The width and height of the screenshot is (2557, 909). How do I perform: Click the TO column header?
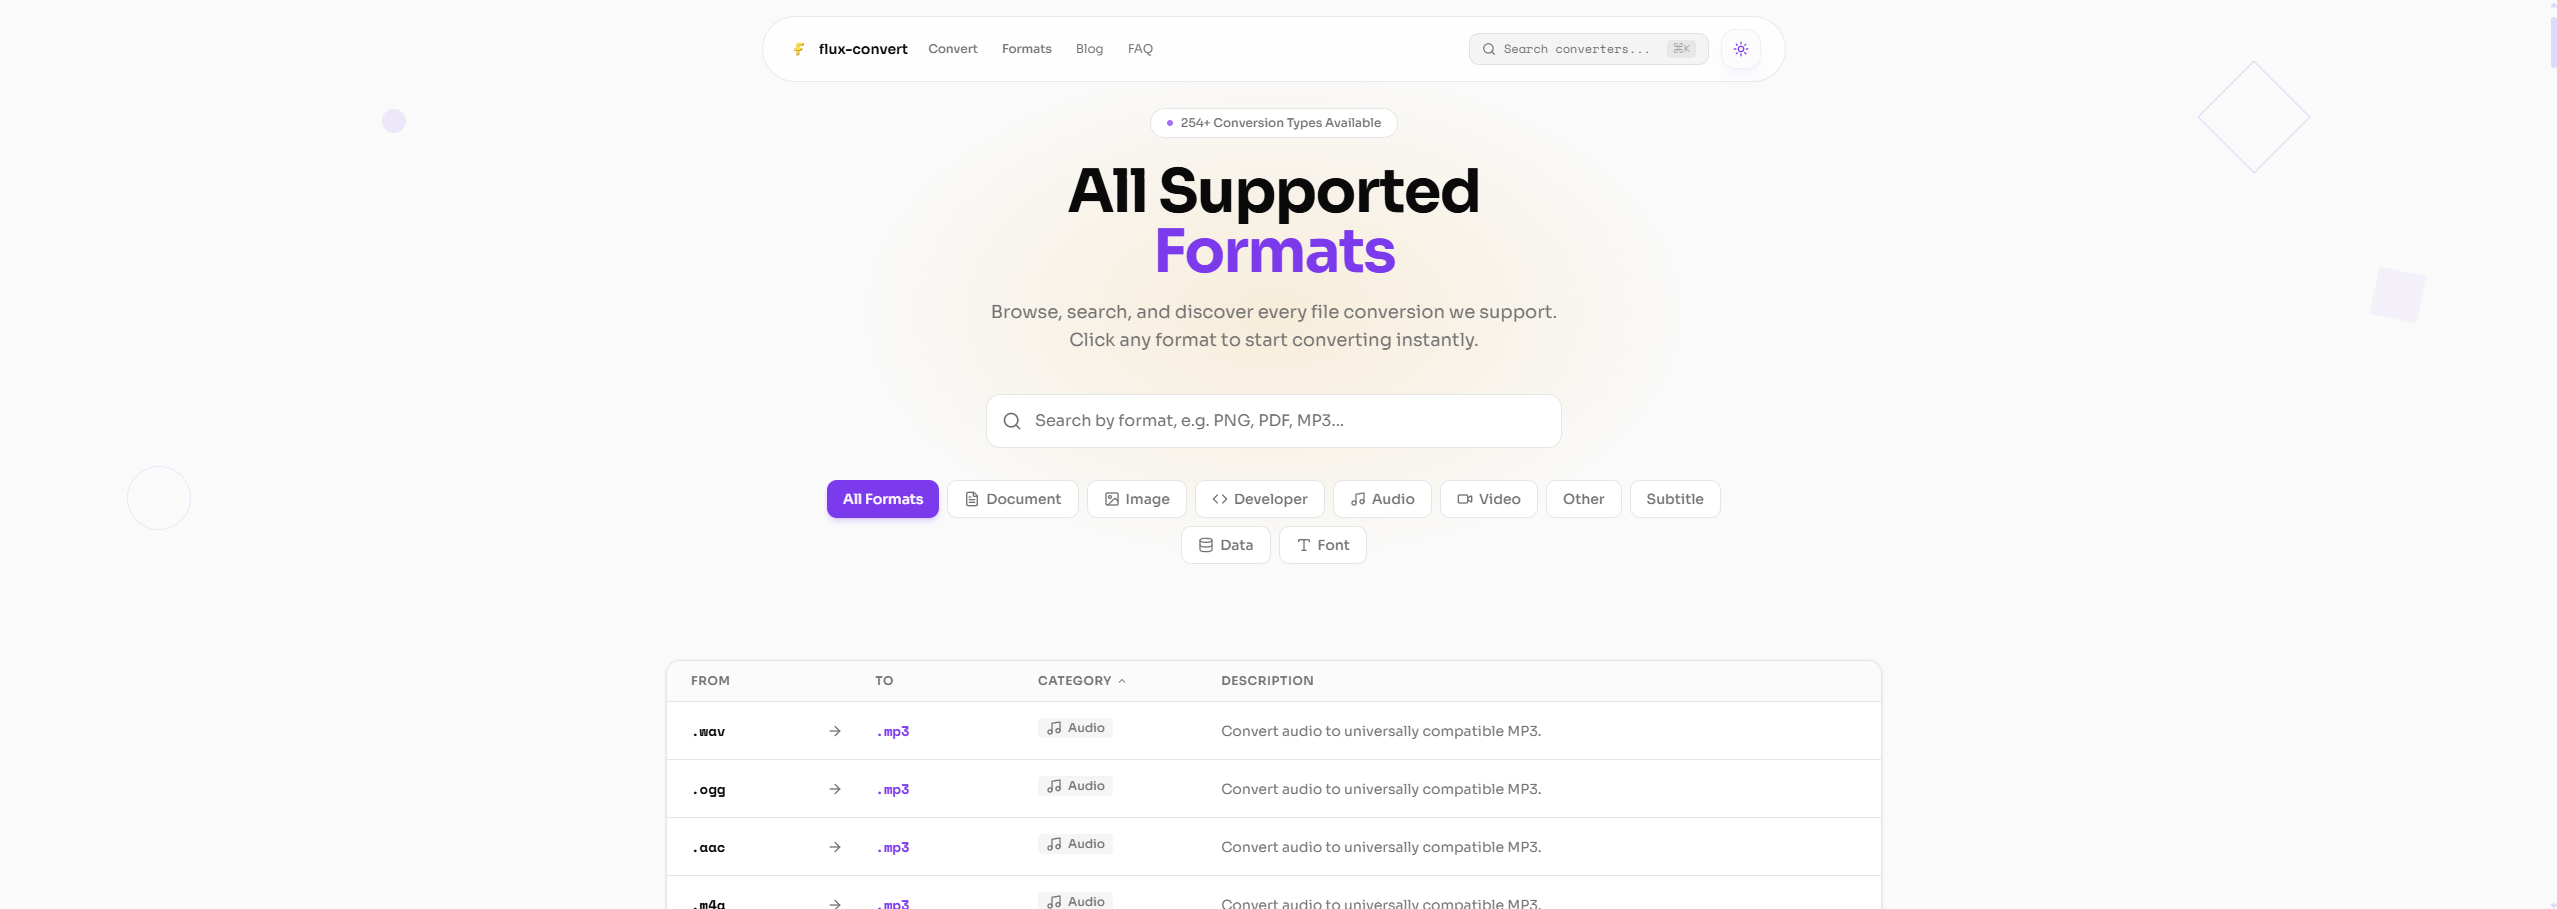click(x=884, y=681)
